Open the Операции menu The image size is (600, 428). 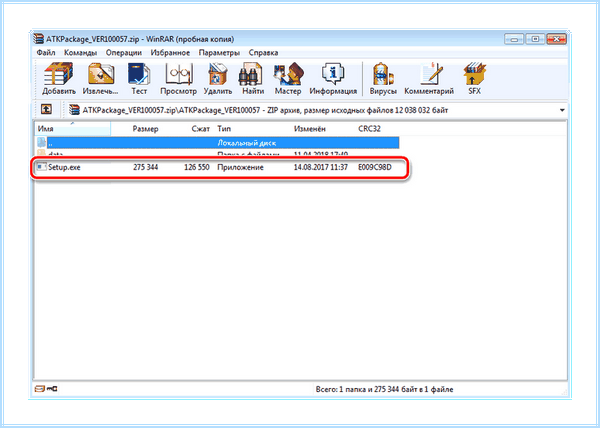pyautogui.click(x=124, y=52)
